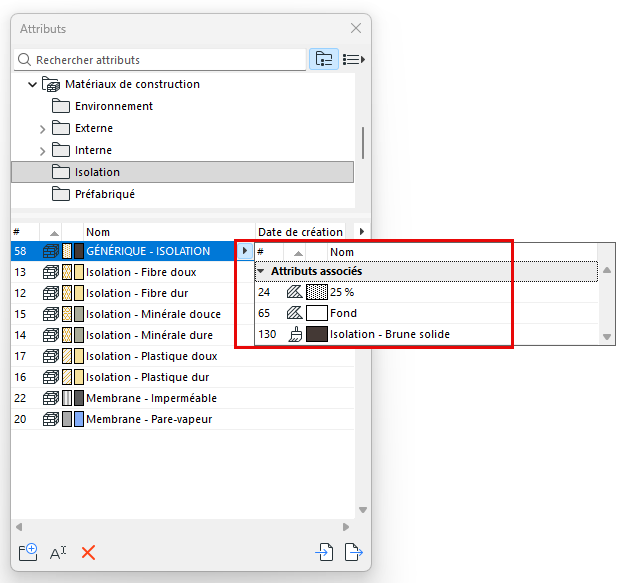Select Membrane - Imperméable row
Image resolution: width=626 pixels, height=583 pixels.
tap(182, 398)
